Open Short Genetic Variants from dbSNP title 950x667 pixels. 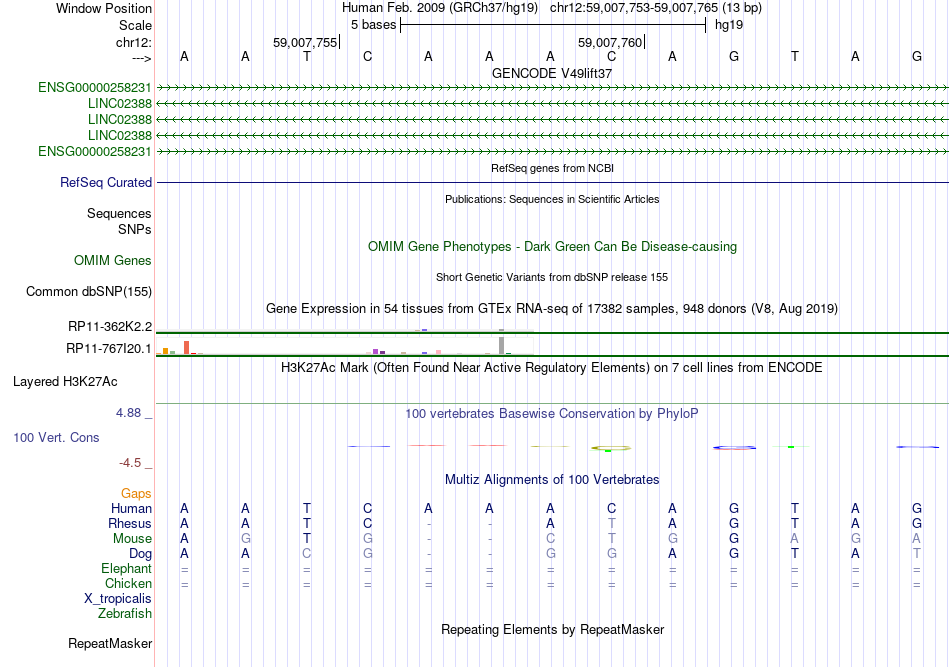tap(552, 277)
